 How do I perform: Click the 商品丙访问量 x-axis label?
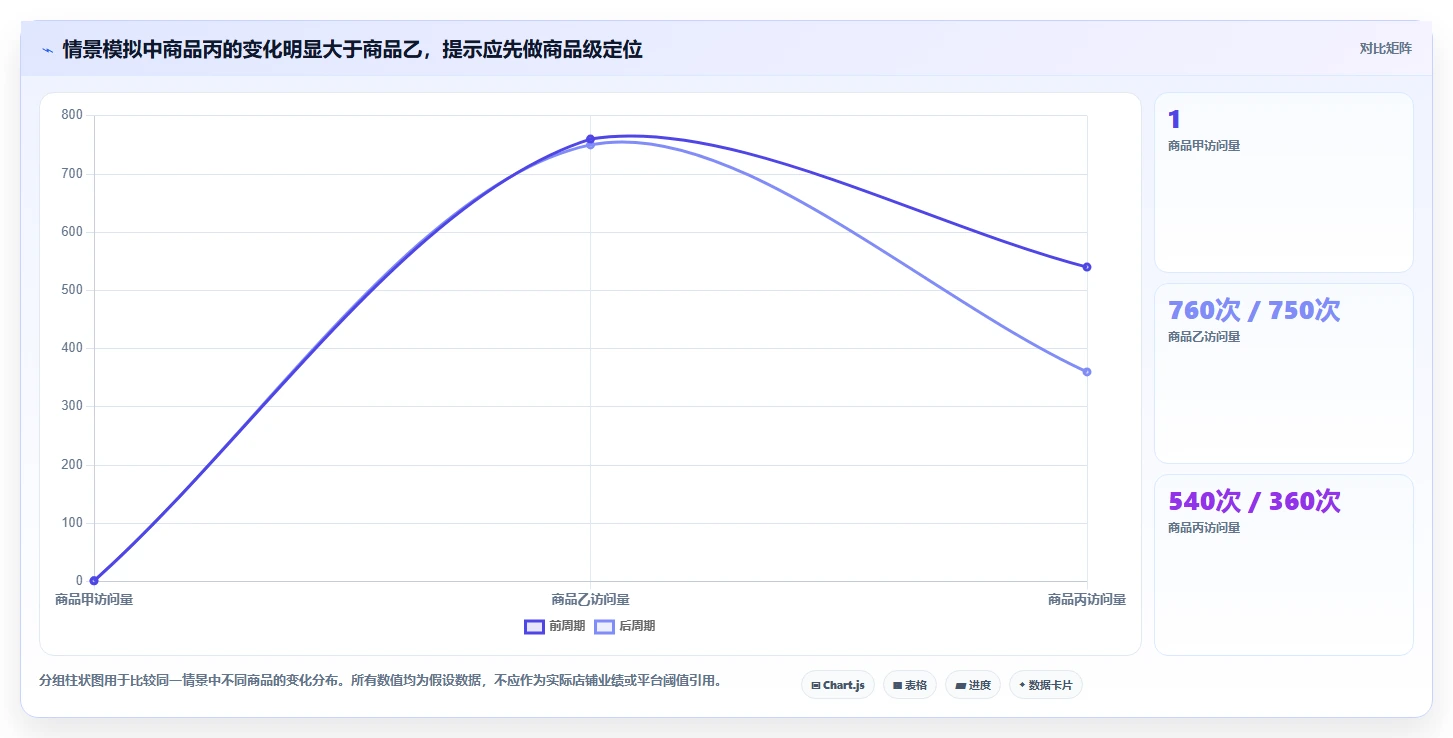(x=1087, y=600)
